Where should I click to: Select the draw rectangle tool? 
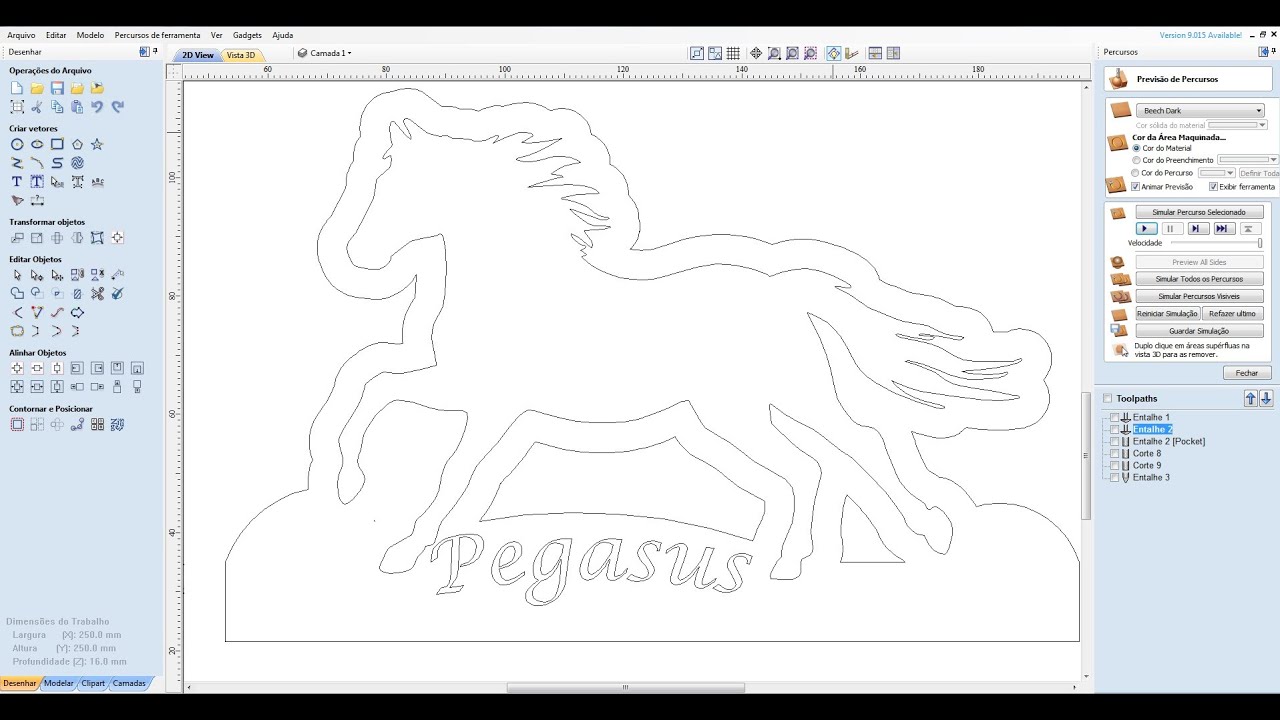[57, 145]
